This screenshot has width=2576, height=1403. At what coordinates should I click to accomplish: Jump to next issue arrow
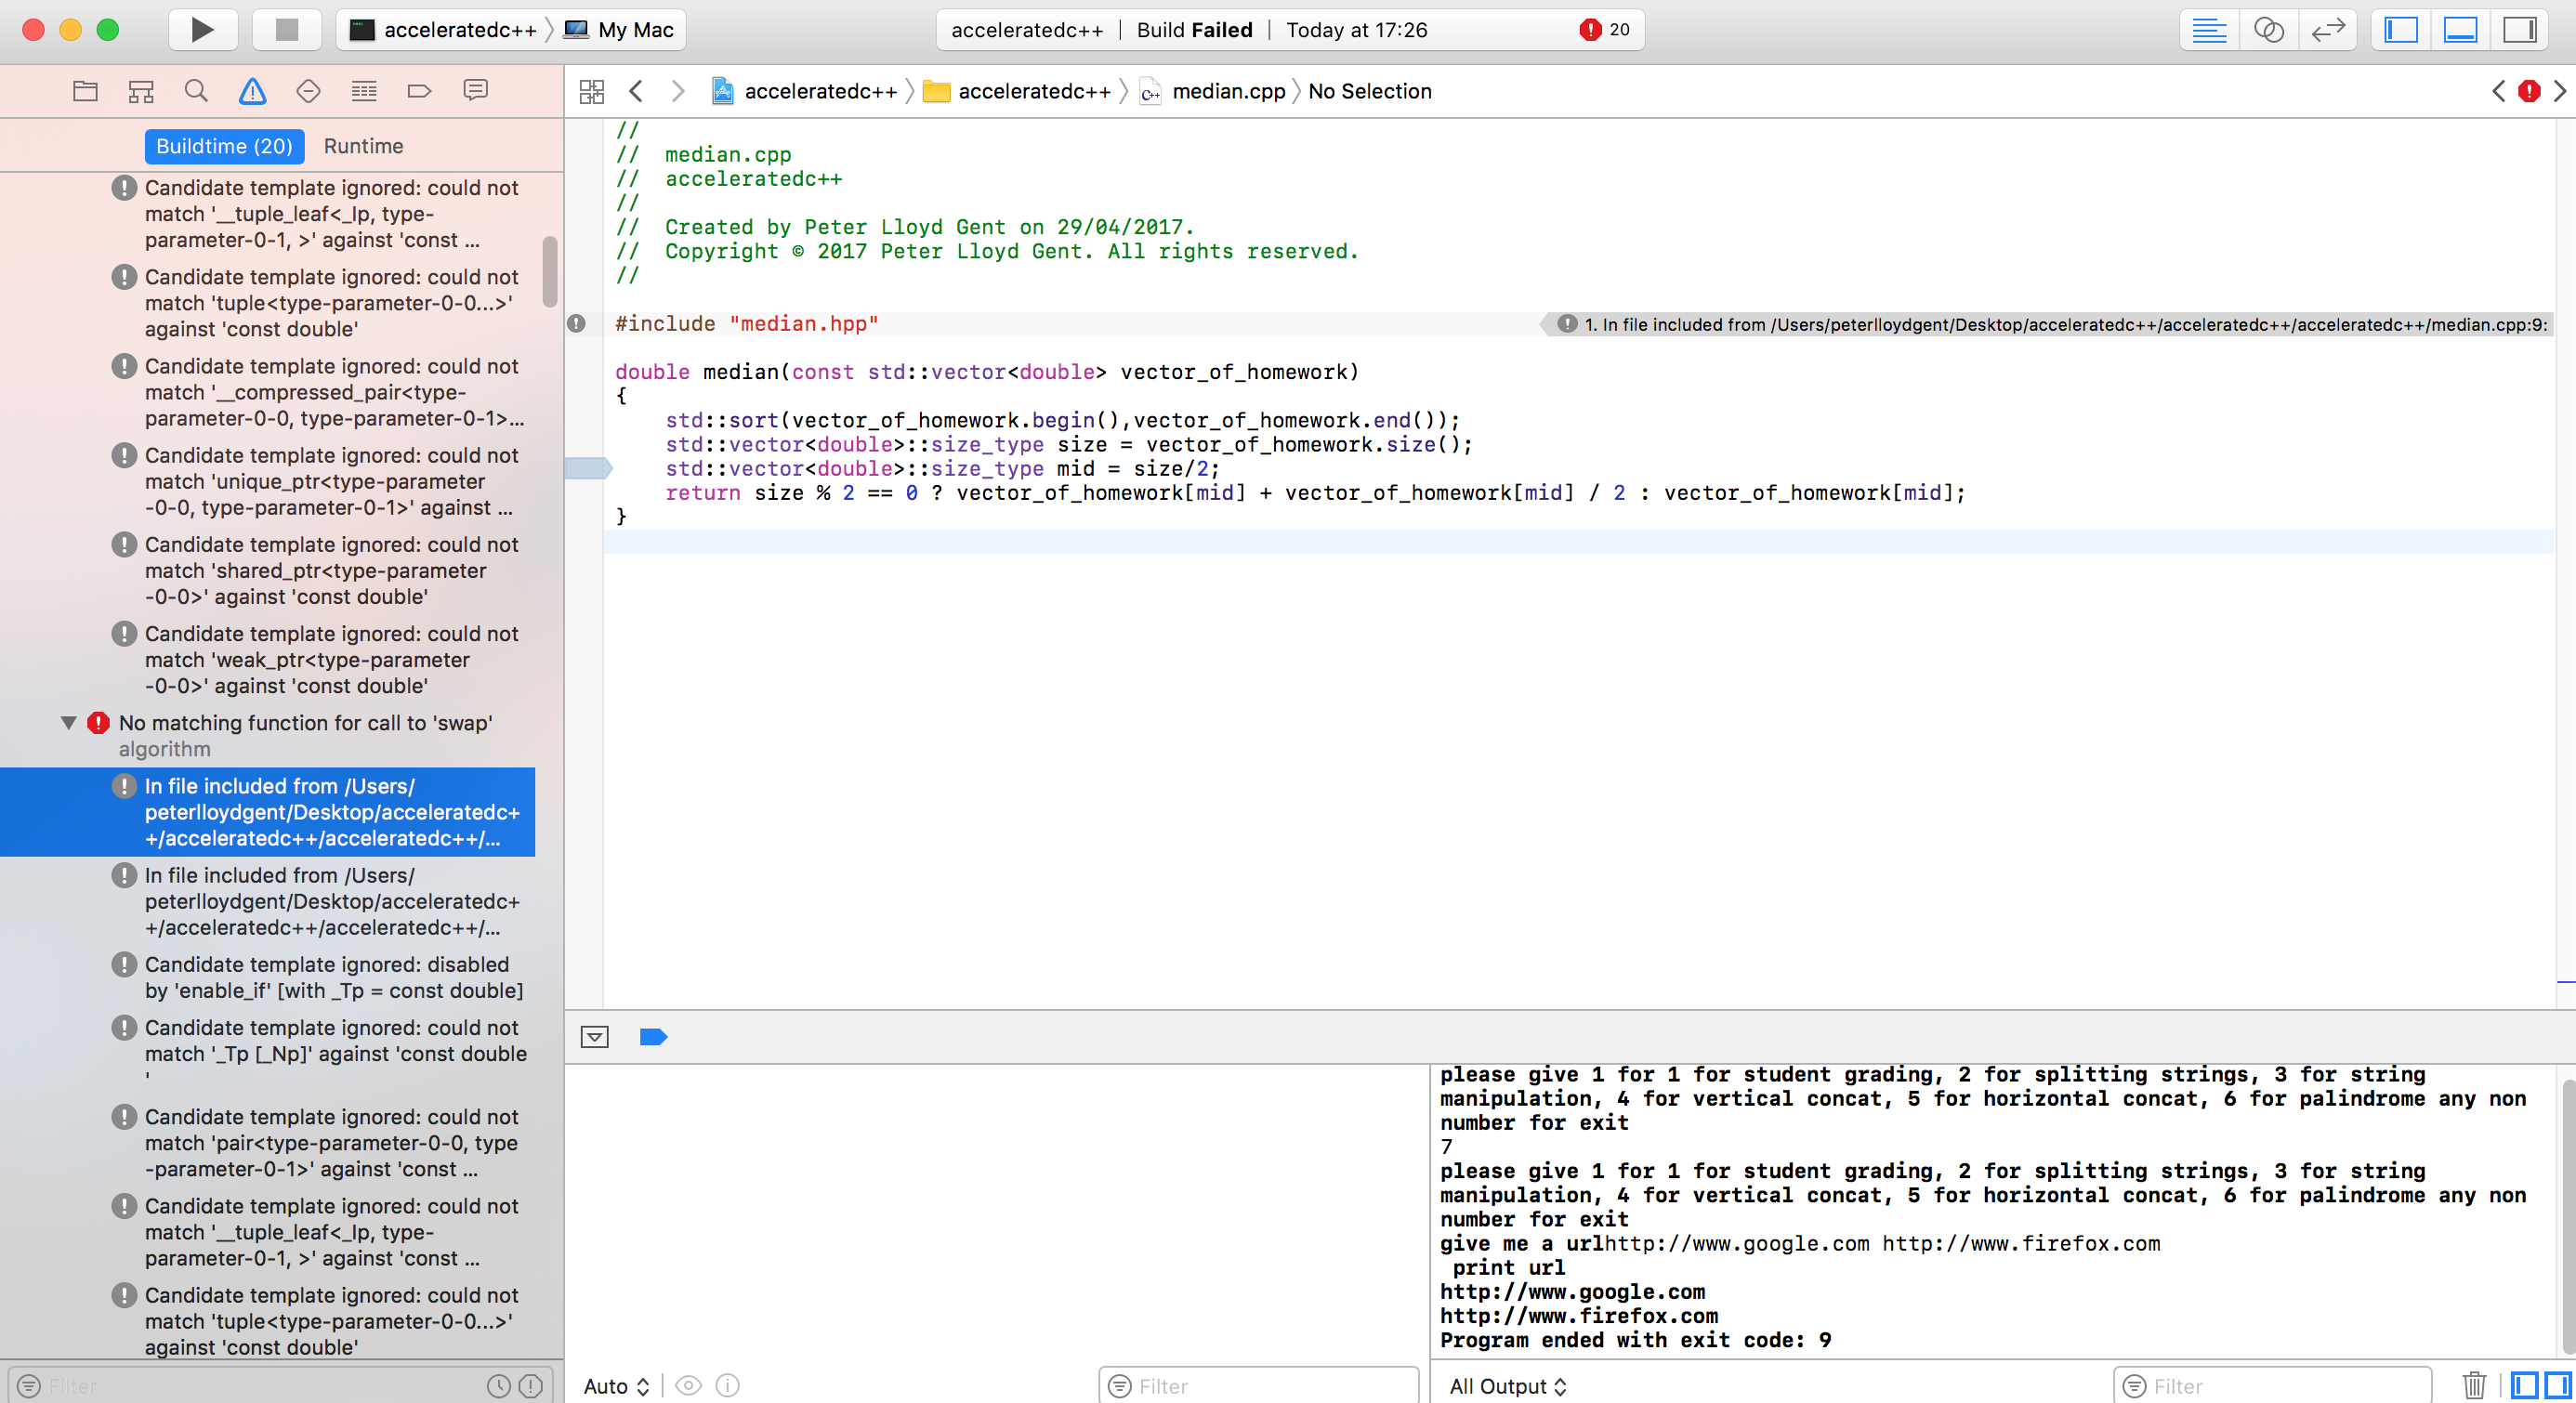point(2559,92)
